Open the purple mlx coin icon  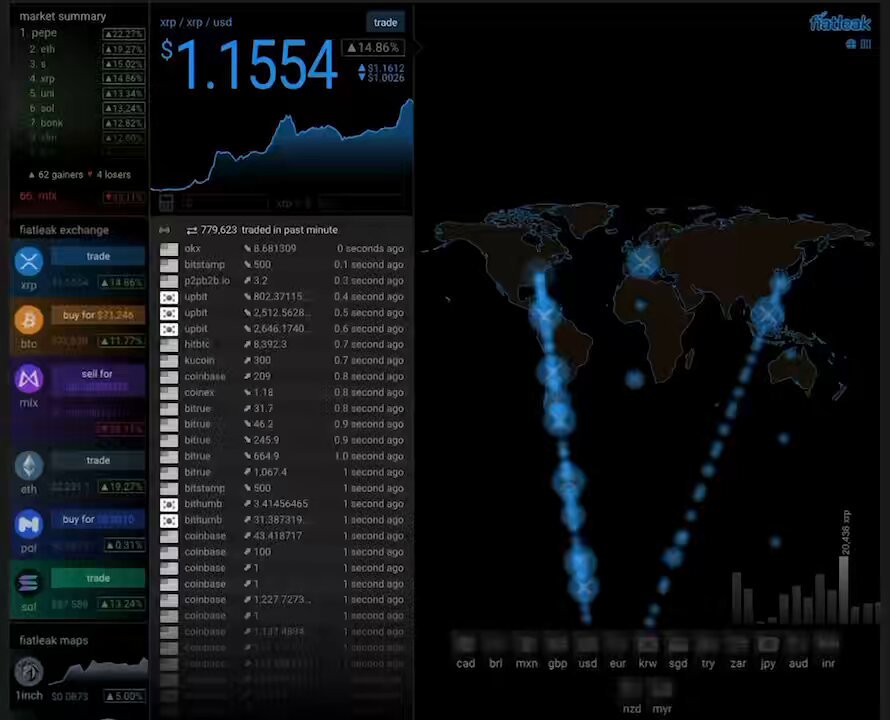tap(29, 379)
